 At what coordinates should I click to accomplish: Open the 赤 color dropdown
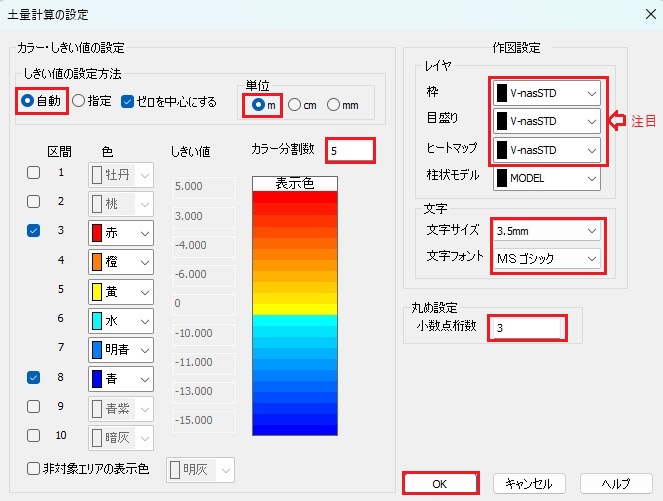[121, 233]
